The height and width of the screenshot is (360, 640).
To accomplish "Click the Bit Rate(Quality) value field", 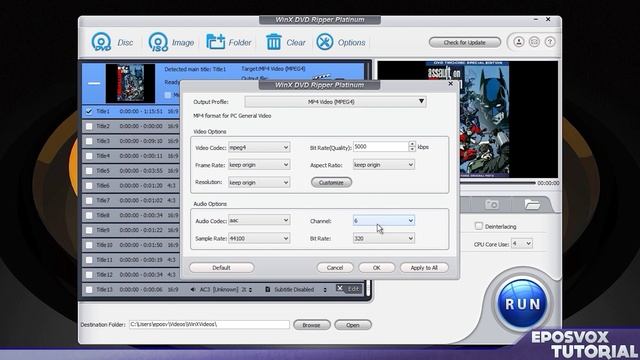I will tap(380, 147).
